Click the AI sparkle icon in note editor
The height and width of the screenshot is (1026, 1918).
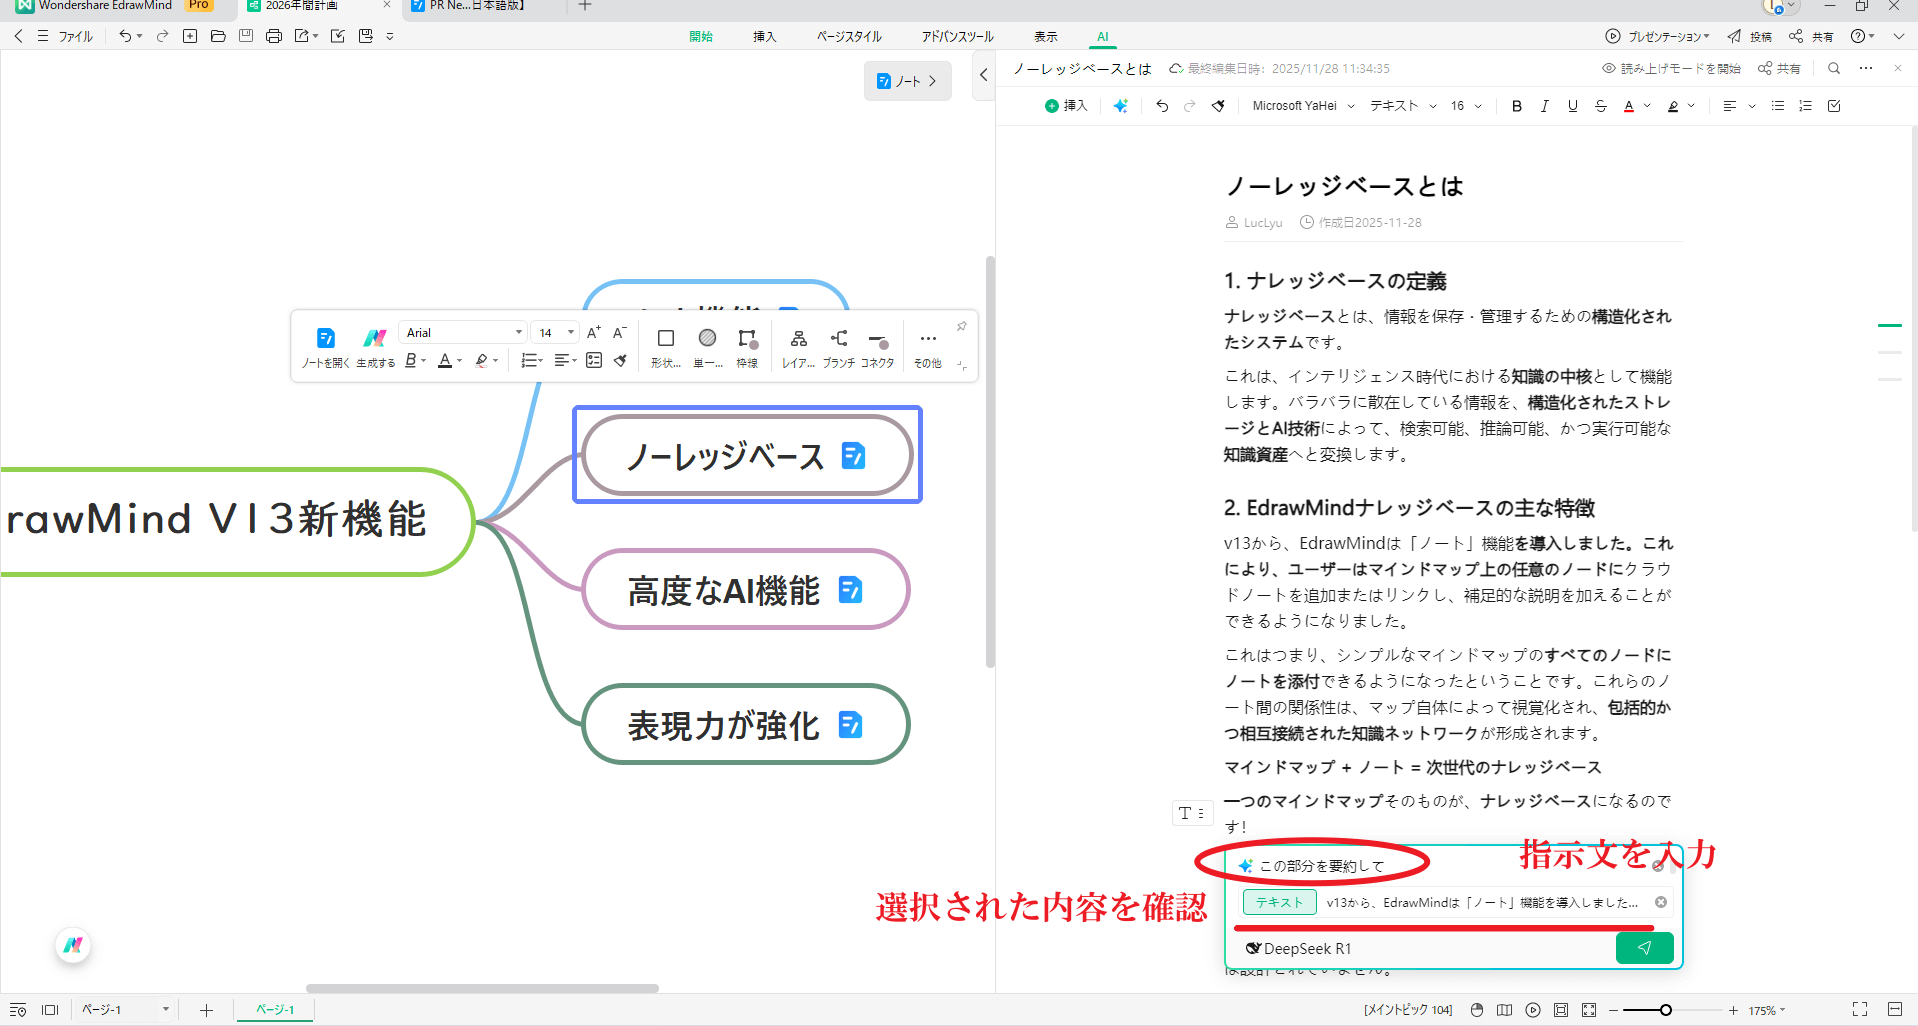click(x=1121, y=105)
